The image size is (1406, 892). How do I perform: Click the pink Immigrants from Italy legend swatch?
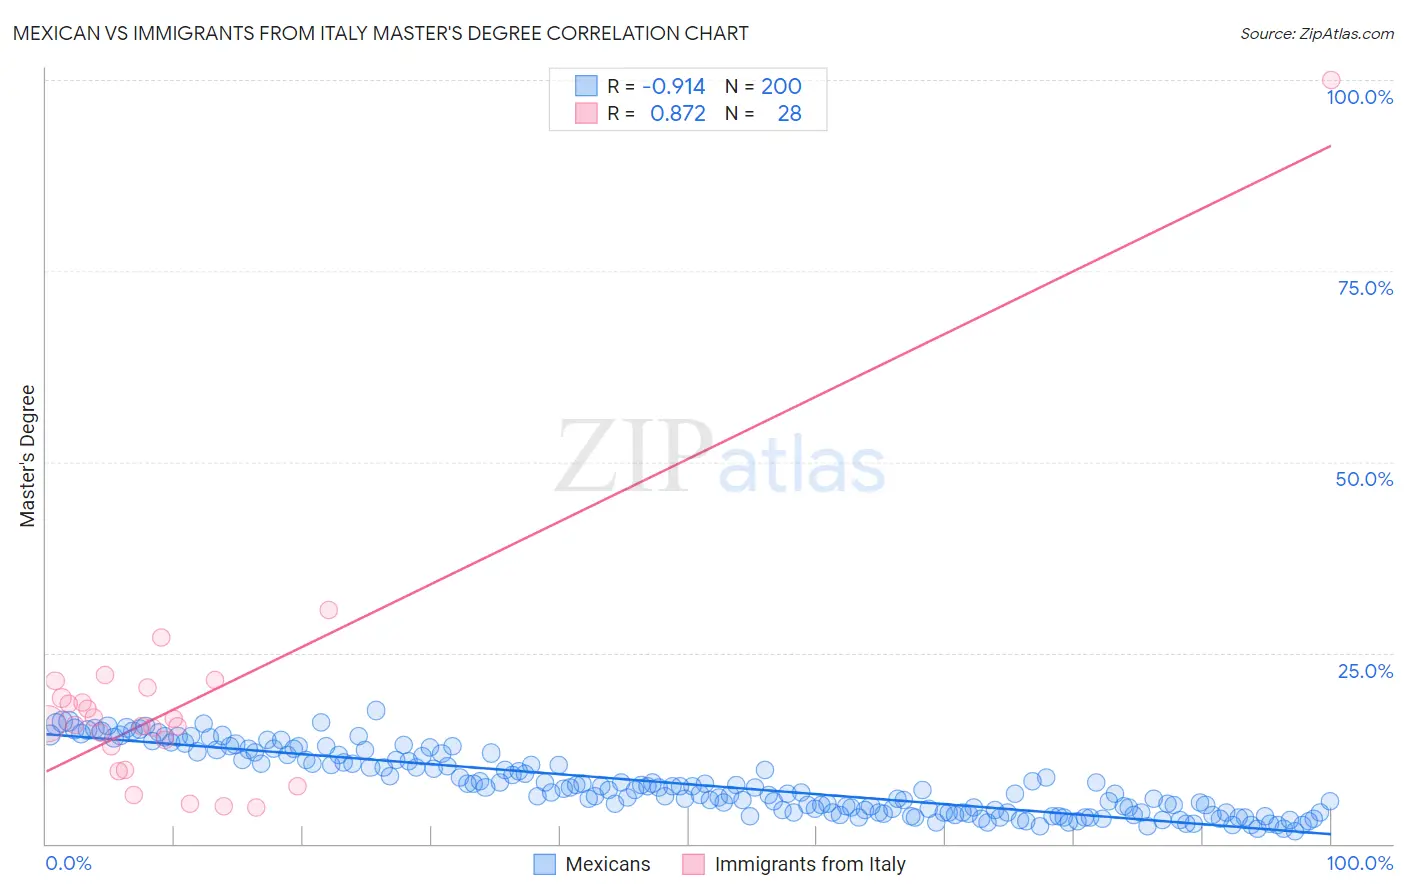[x=693, y=864]
